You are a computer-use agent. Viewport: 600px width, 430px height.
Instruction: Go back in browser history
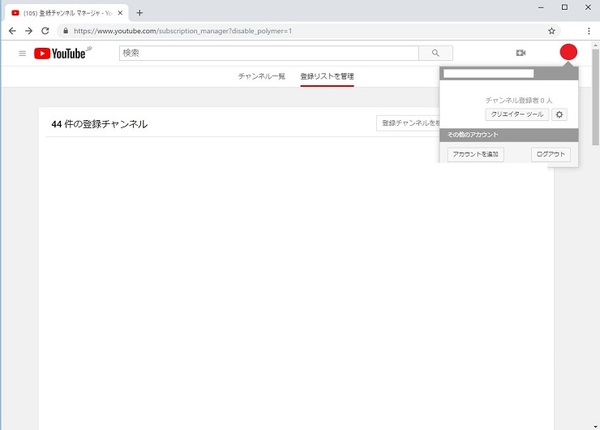point(12,31)
